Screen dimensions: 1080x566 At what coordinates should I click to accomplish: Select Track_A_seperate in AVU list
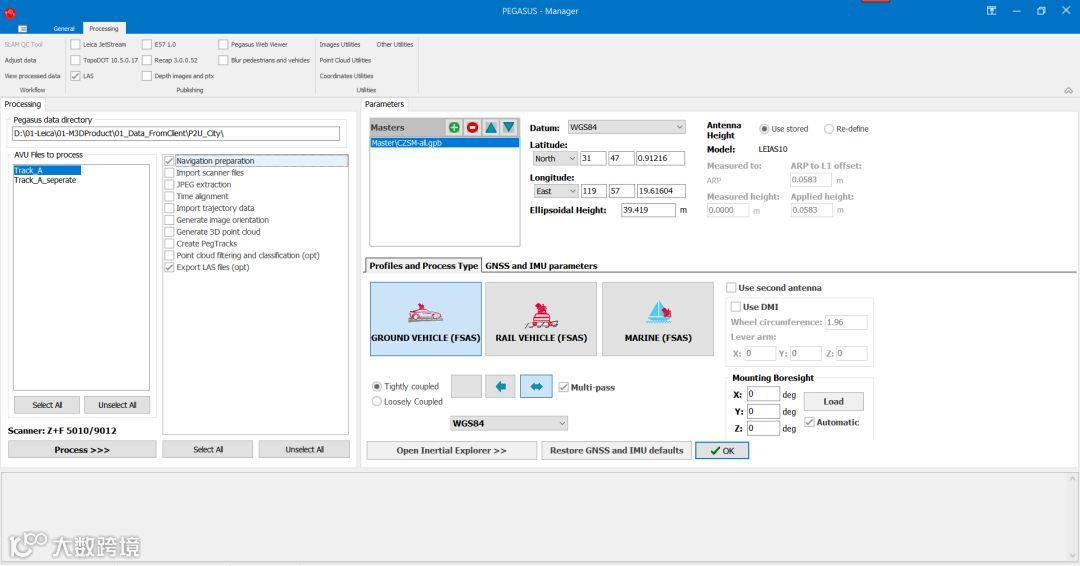click(x=45, y=180)
